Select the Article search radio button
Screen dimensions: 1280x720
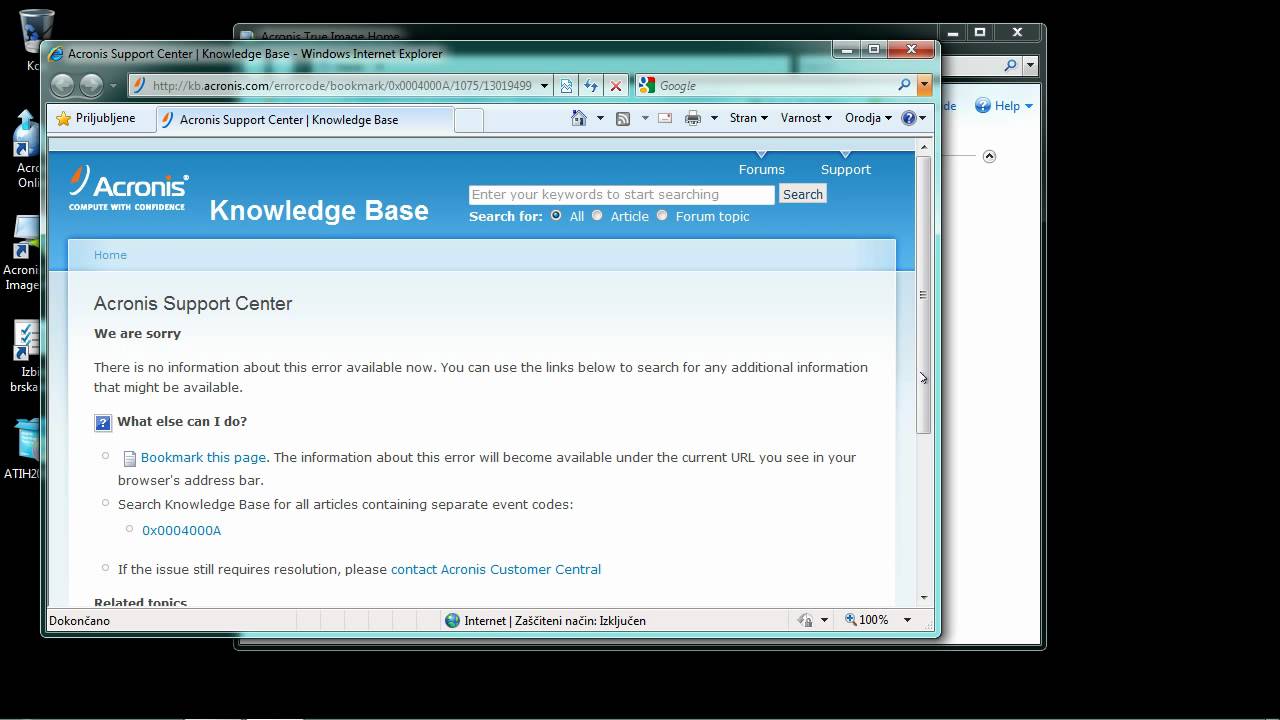click(x=597, y=215)
